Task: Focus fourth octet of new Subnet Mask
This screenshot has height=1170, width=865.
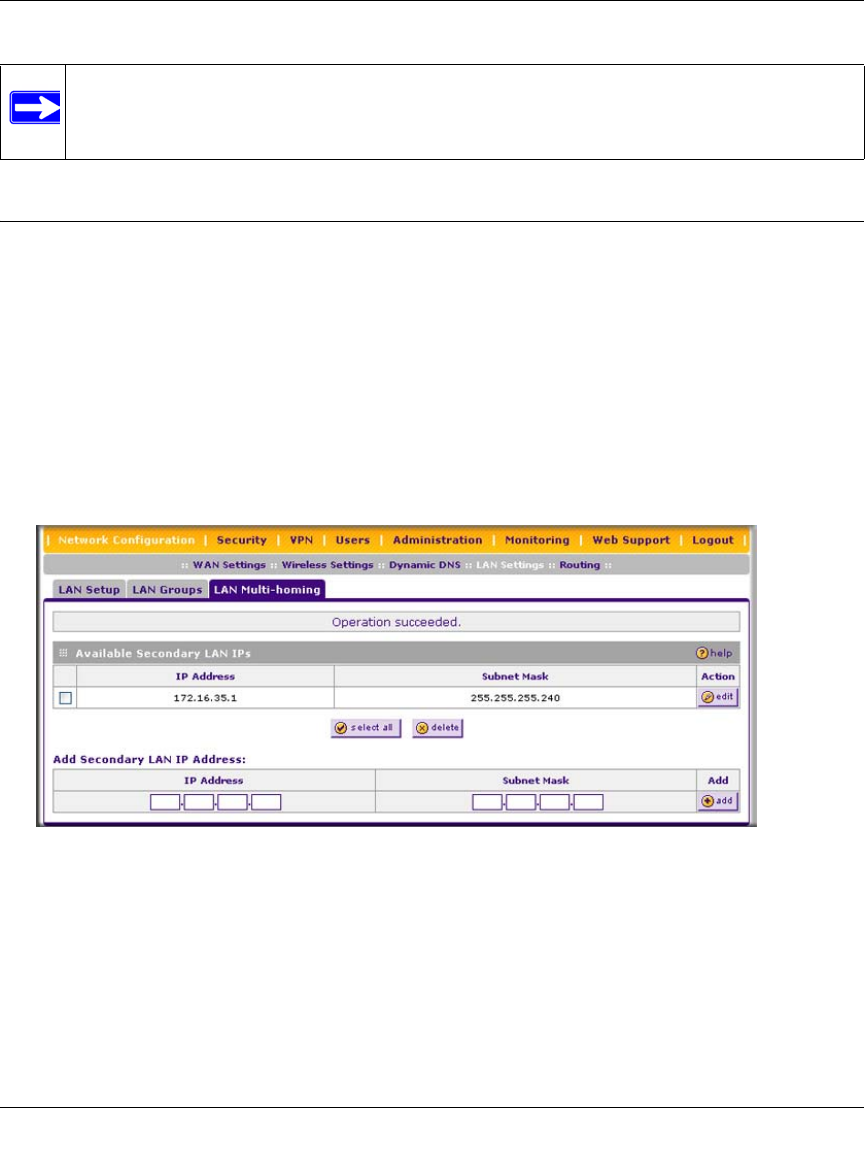Action: pos(588,802)
